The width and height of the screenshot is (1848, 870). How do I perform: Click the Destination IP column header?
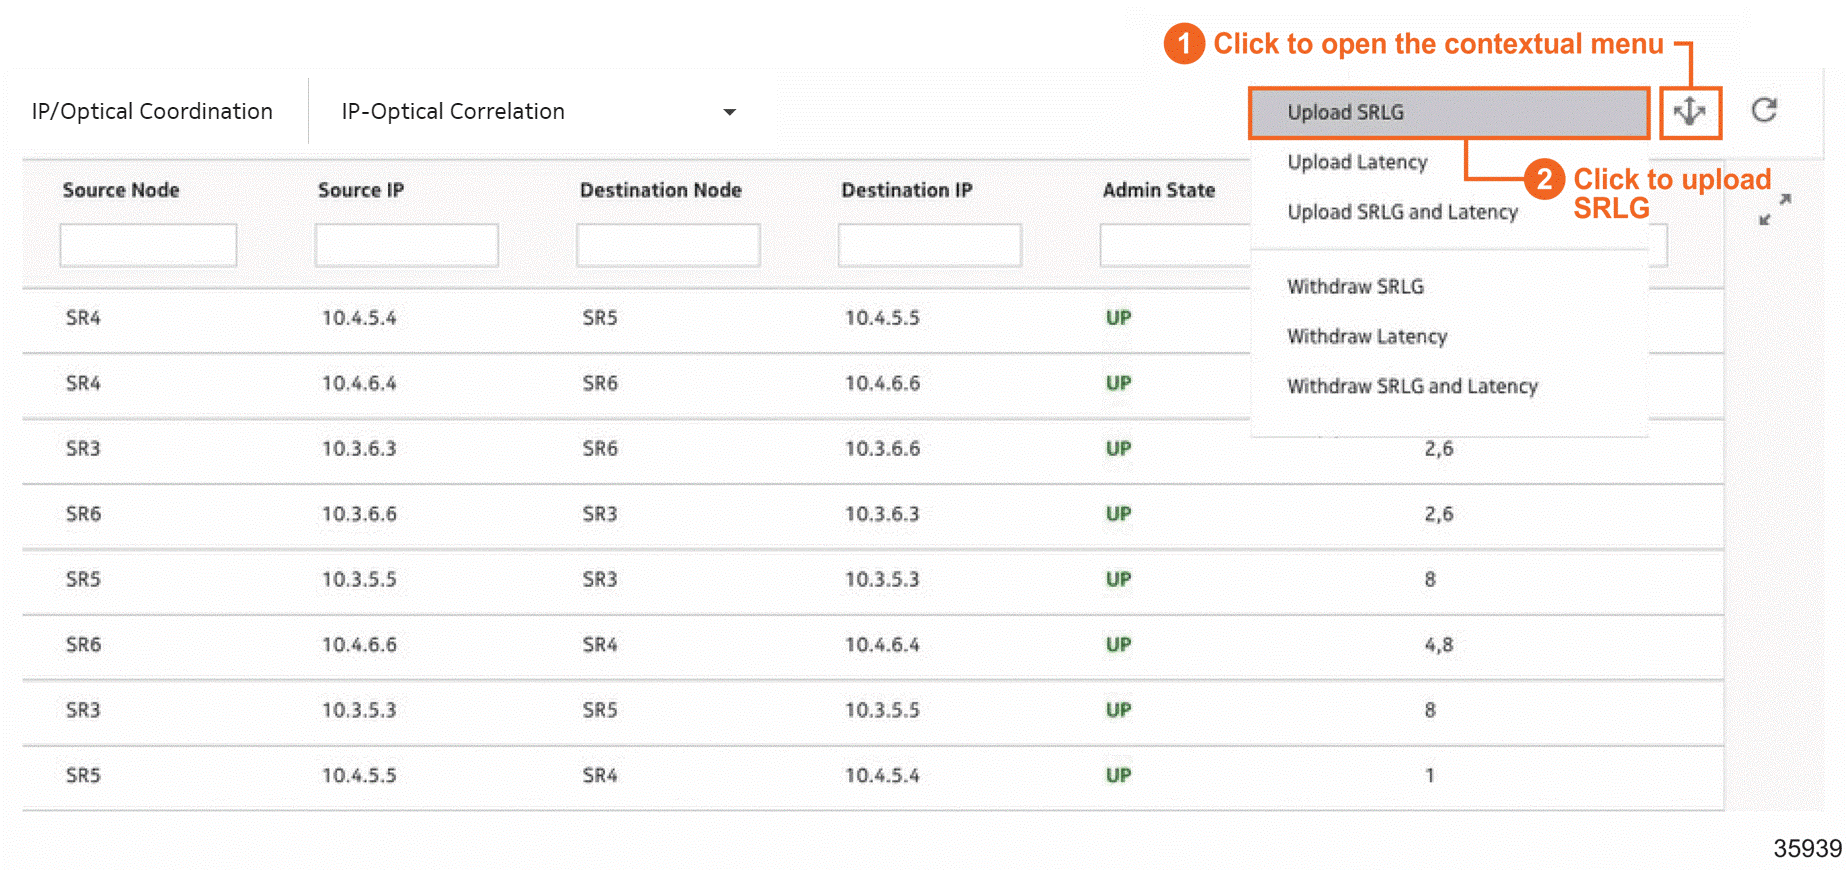click(906, 190)
